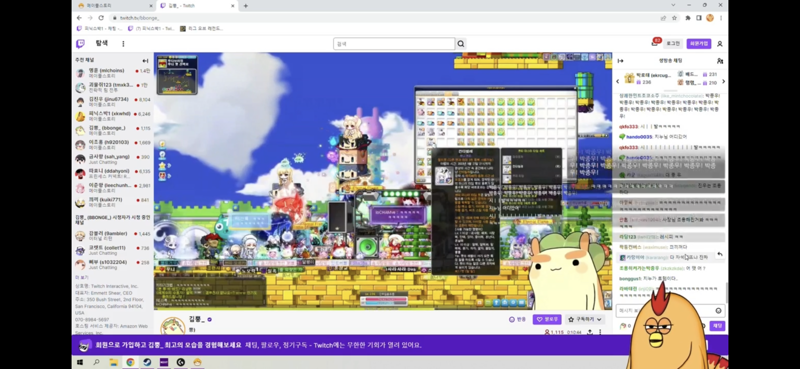Click the chat scrollbar on the right
Image resolution: width=800 pixels, height=369 pixels.
coord(727,292)
